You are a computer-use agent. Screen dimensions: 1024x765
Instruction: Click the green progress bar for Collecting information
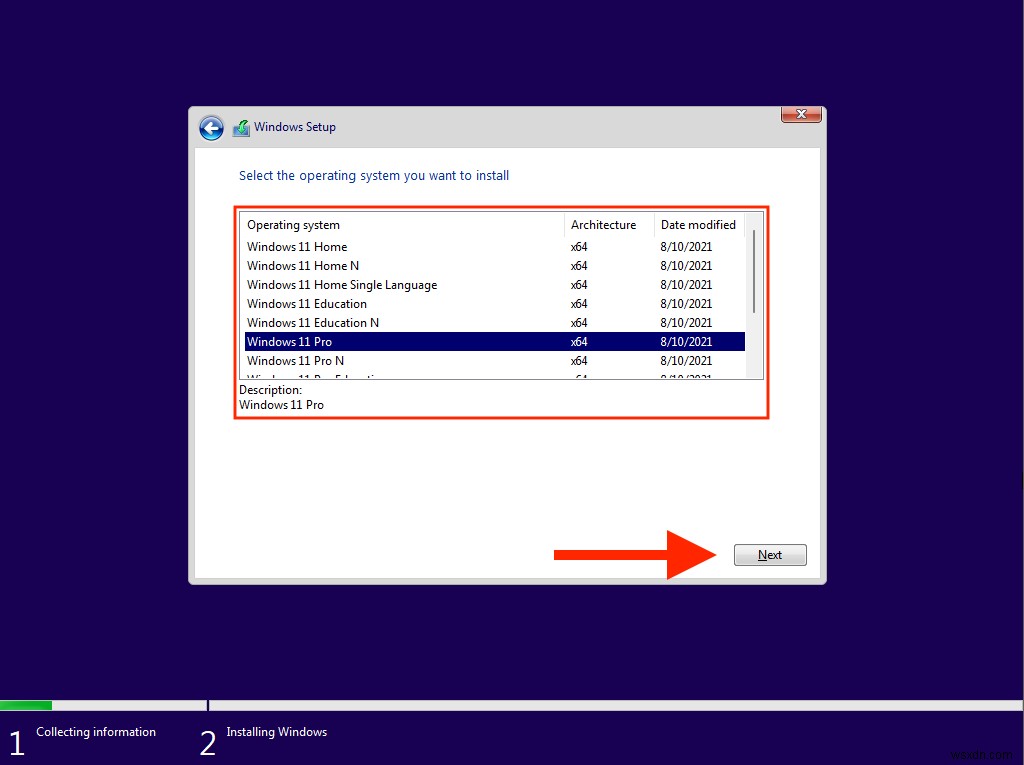point(26,705)
